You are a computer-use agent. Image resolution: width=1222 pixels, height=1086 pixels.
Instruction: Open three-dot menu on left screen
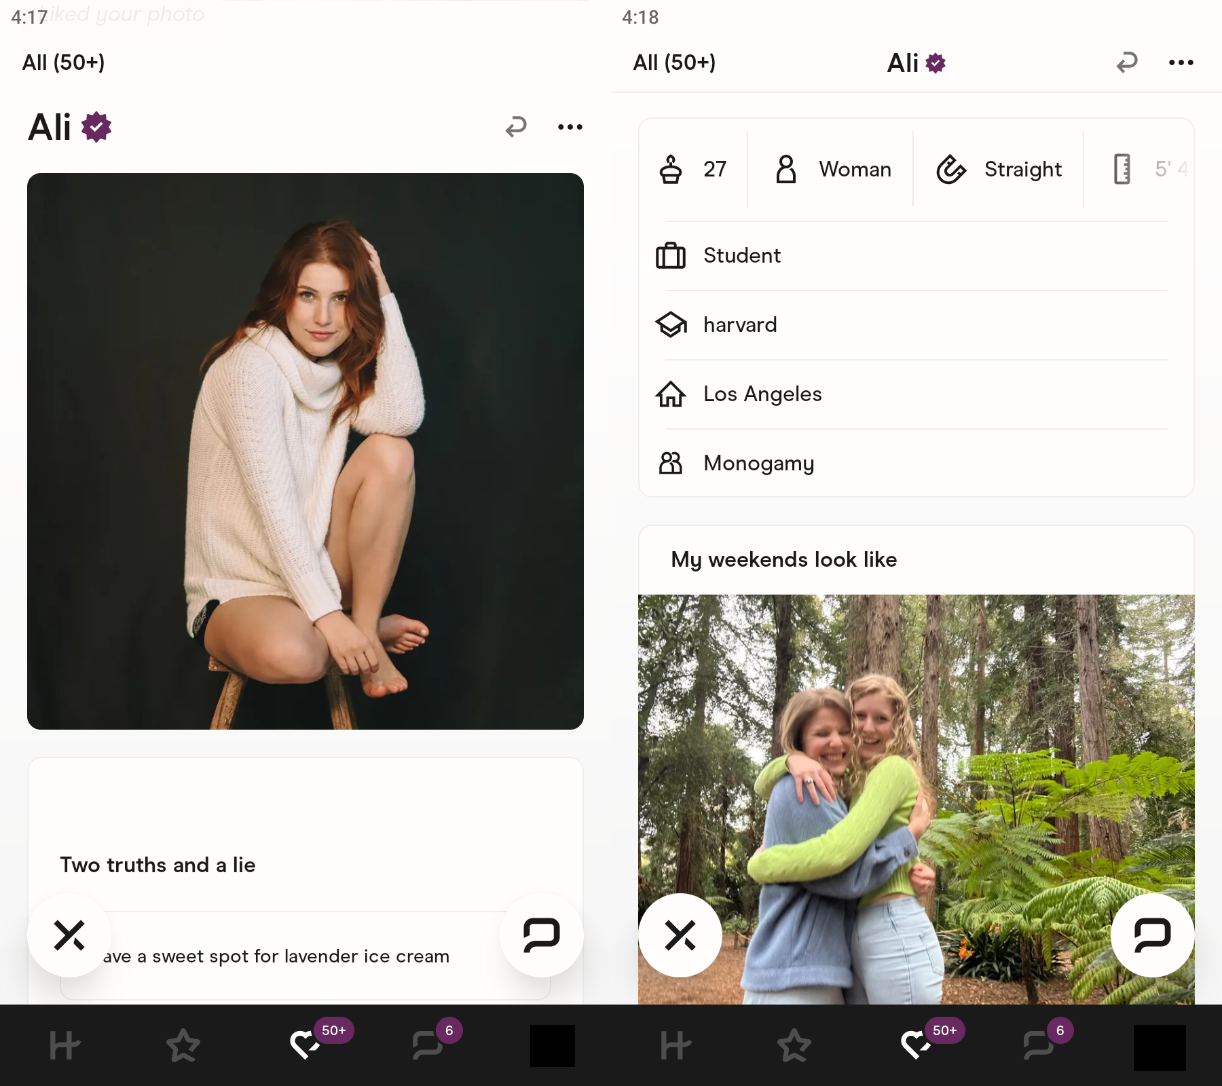pyautogui.click(x=570, y=127)
